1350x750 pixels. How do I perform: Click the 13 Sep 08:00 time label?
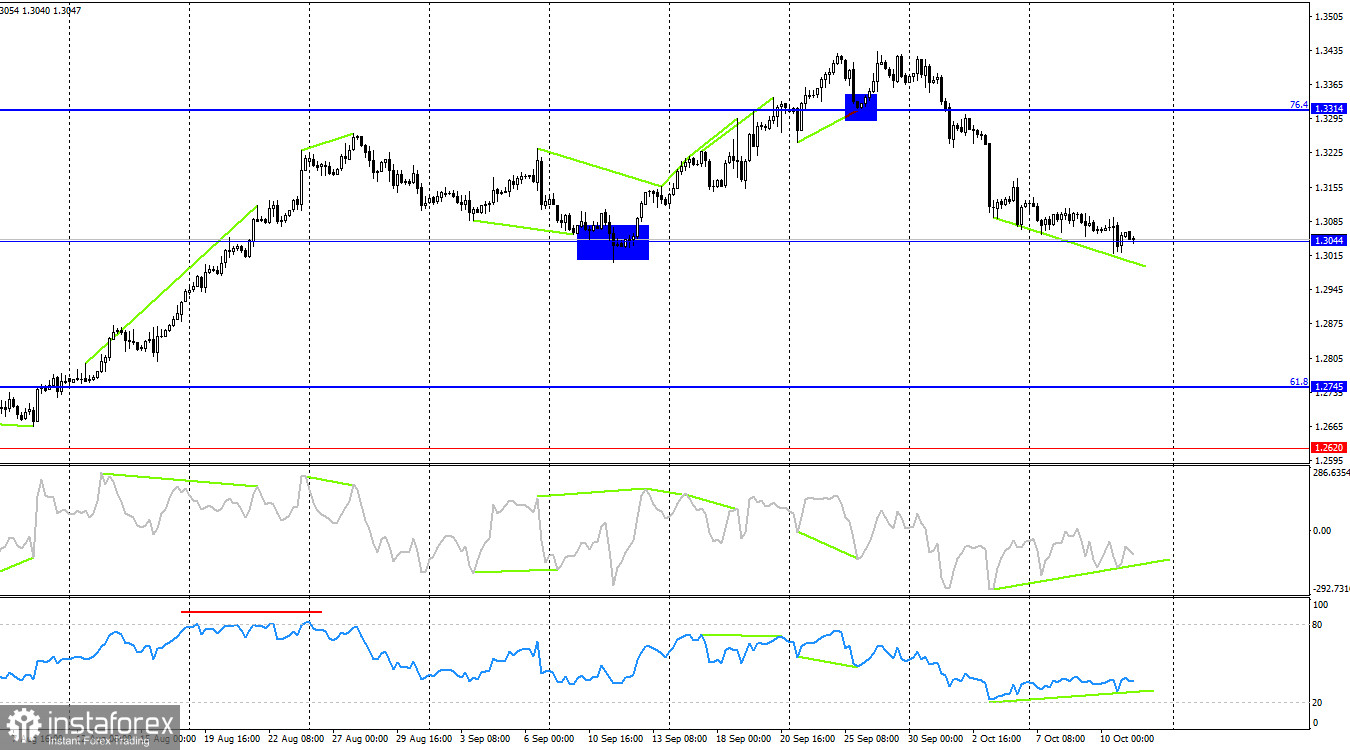click(678, 739)
